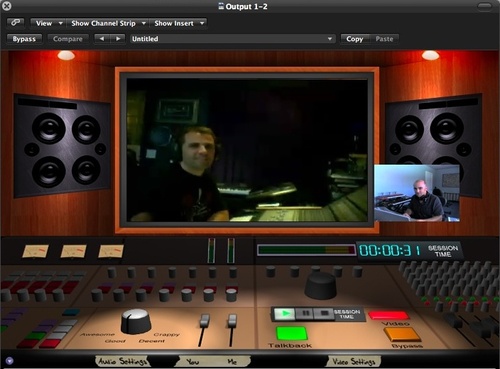The height and width of the screenshot is (369, 500).
Task: Toggle the plug-in Bypass button in the header
Action: pyautogui.click(x=24, y=39)
